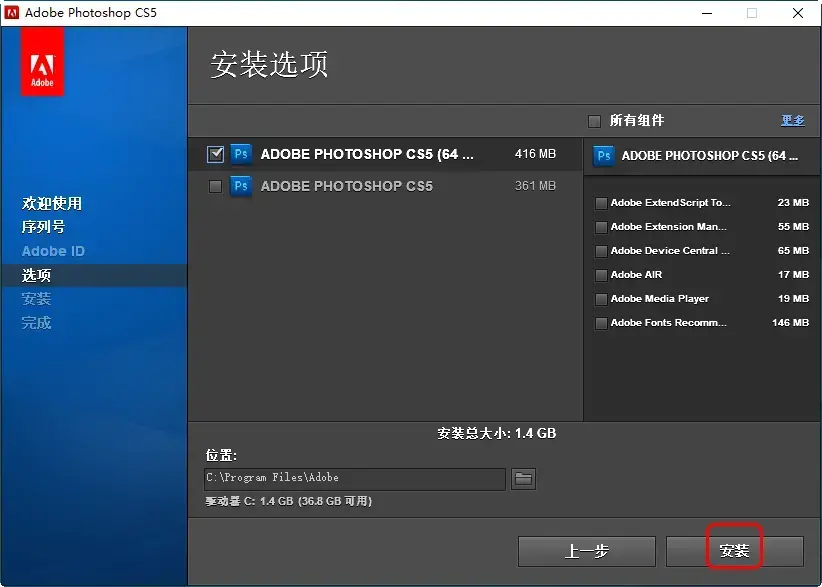This screenshot has width=822, height=587.
Task: Check Adobe AIR component
Action: (x=601, y=275)
